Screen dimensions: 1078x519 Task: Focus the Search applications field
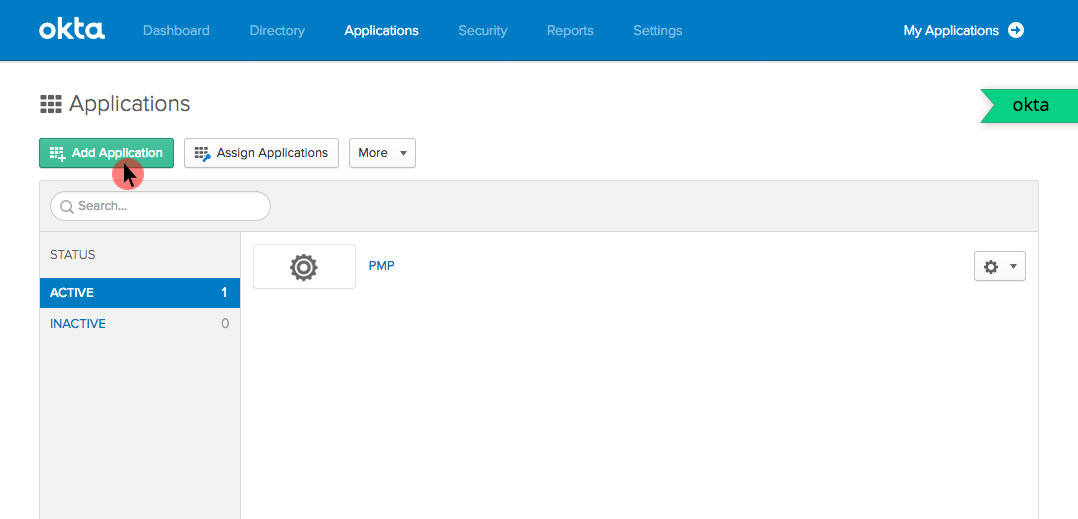tap(160, 206)
